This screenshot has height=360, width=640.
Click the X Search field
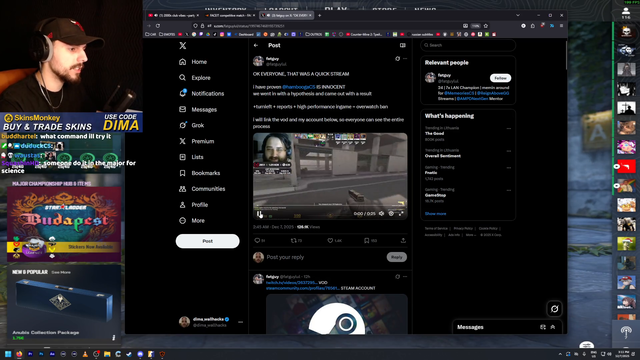point(468,45)
